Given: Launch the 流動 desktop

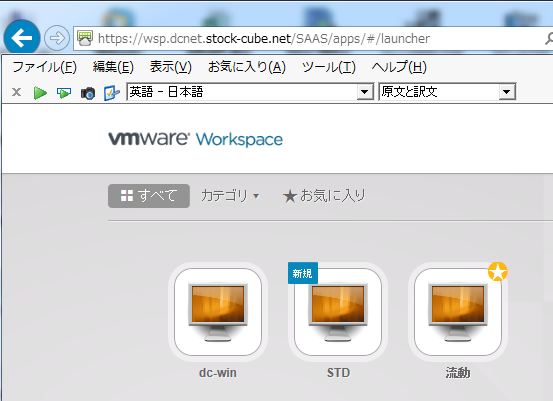Looking at the screenshot, I should coord(458,312).
